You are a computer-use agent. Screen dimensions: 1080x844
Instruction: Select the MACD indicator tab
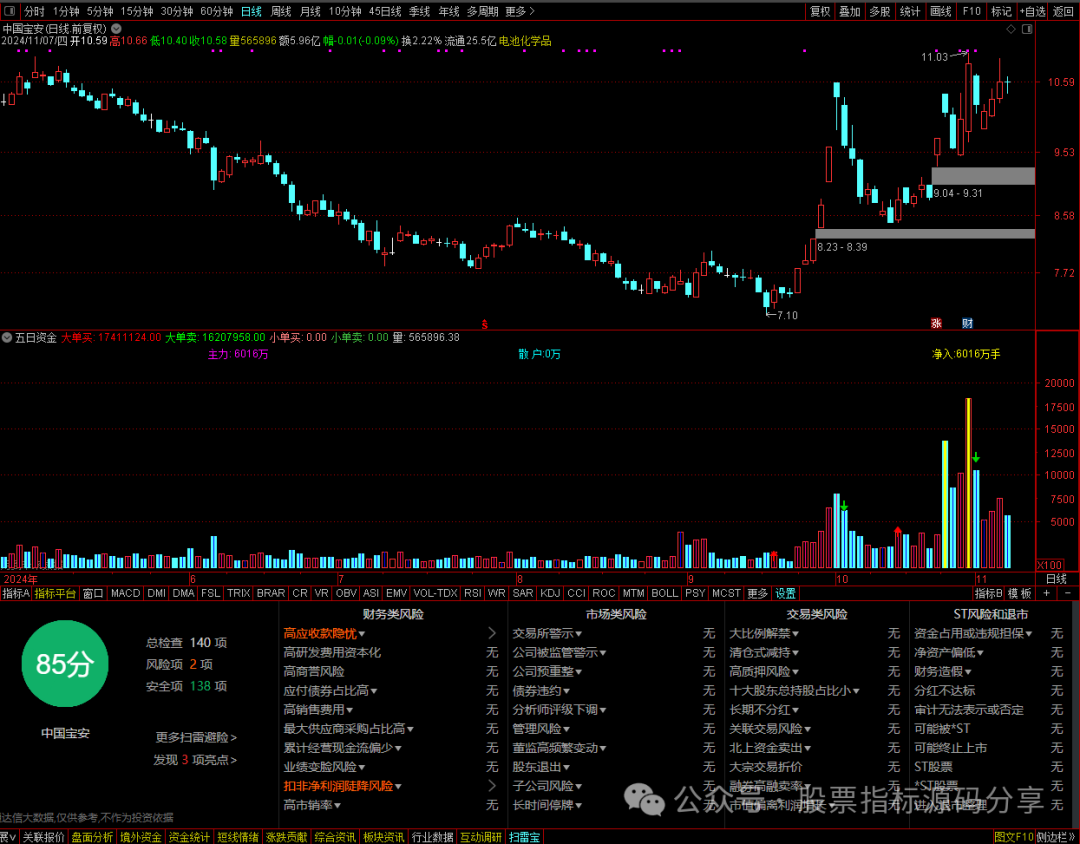coord(125,593)
